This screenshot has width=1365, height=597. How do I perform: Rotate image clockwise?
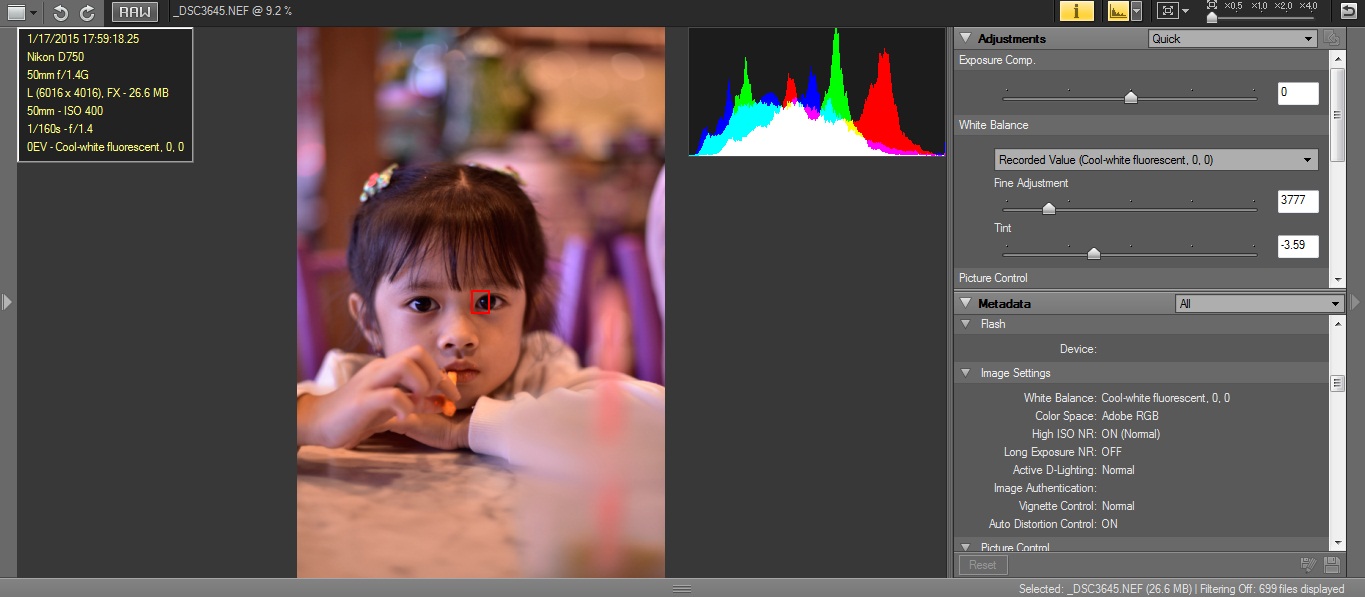coord(87,12)
